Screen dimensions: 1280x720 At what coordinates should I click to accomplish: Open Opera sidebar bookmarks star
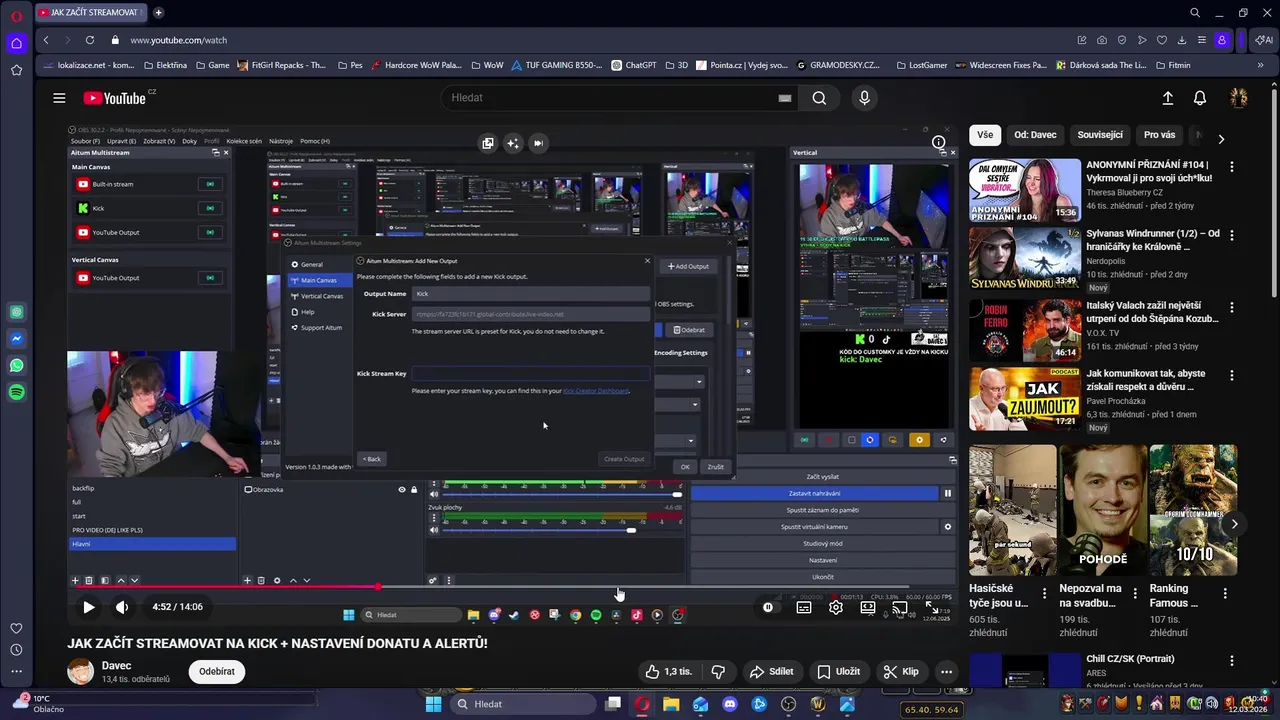pos(16,70)
